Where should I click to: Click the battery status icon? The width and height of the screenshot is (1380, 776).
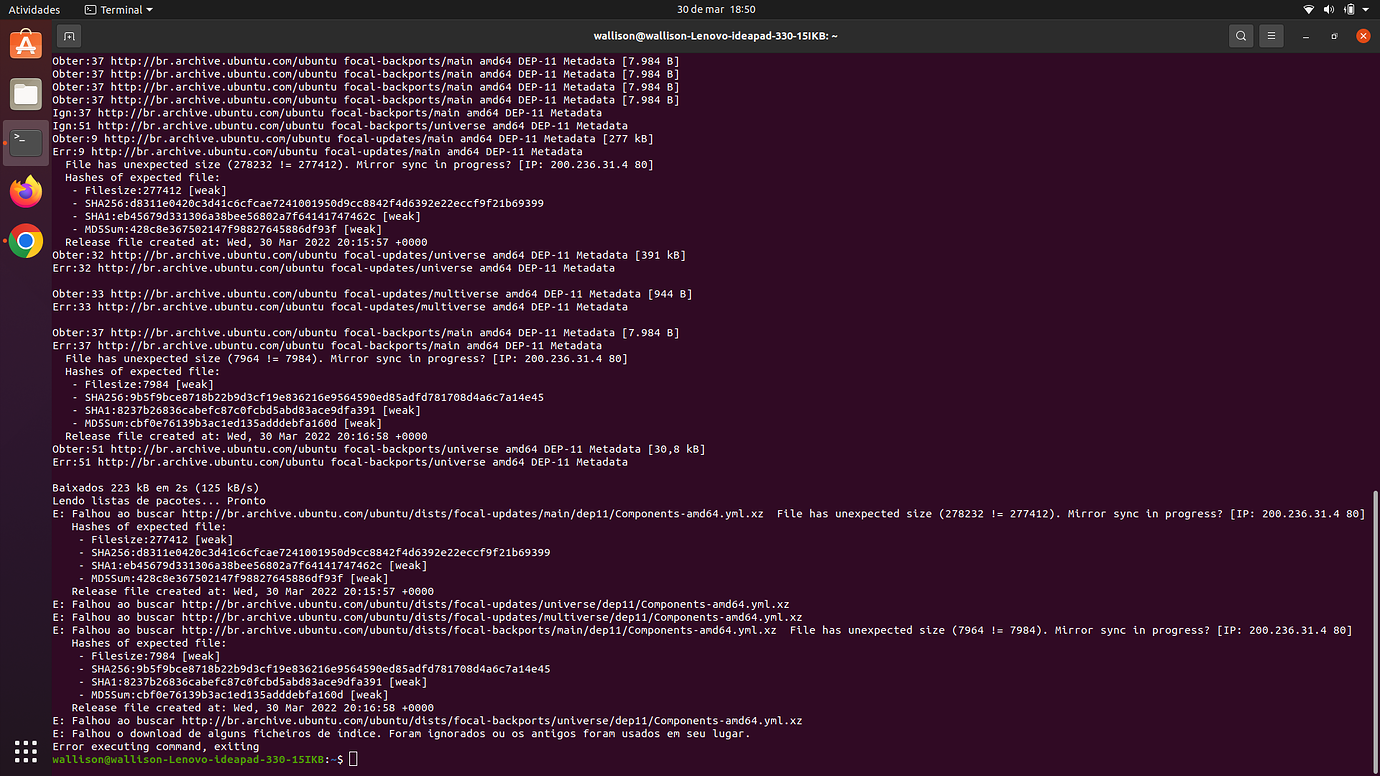tap(1349, 9)
